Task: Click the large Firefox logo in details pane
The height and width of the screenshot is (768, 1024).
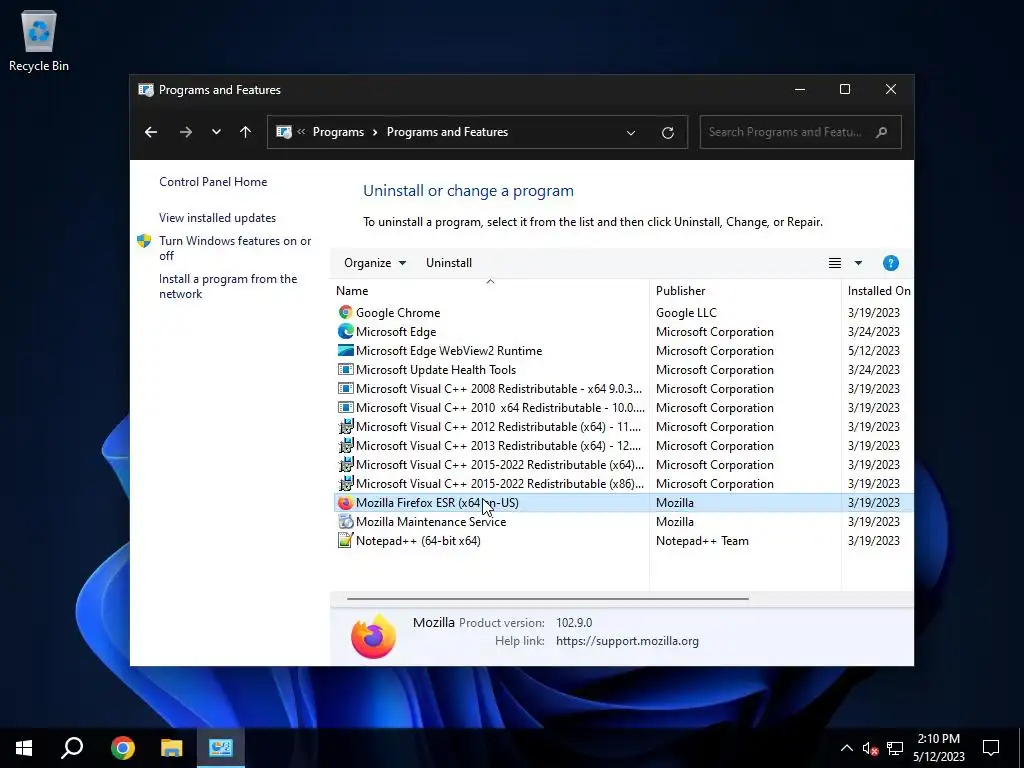Action: 373,636
